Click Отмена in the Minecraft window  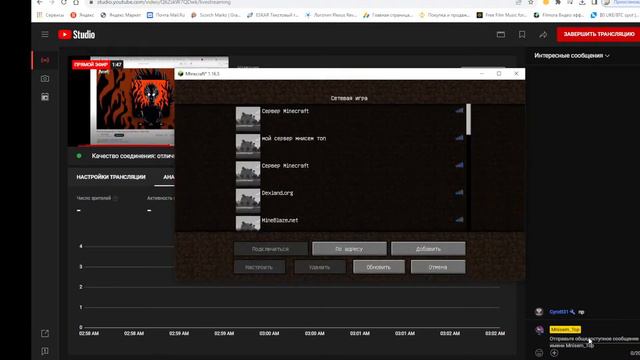click(x=438, y=267)
